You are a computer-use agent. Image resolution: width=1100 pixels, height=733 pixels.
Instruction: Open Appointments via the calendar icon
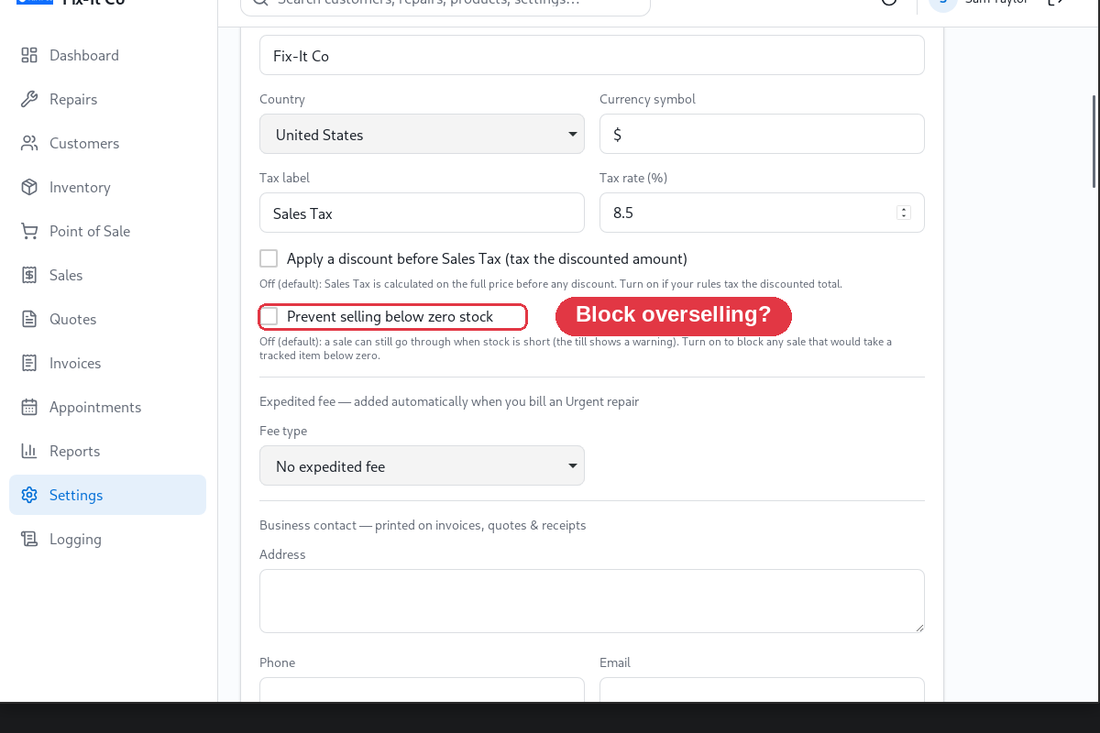(x=29, y=408)
